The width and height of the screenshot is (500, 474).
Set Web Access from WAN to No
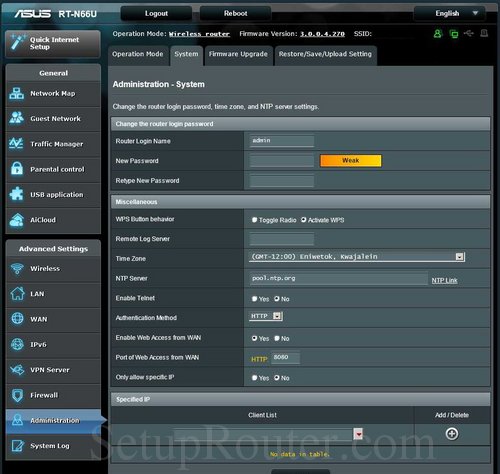(x=277, y=338)
